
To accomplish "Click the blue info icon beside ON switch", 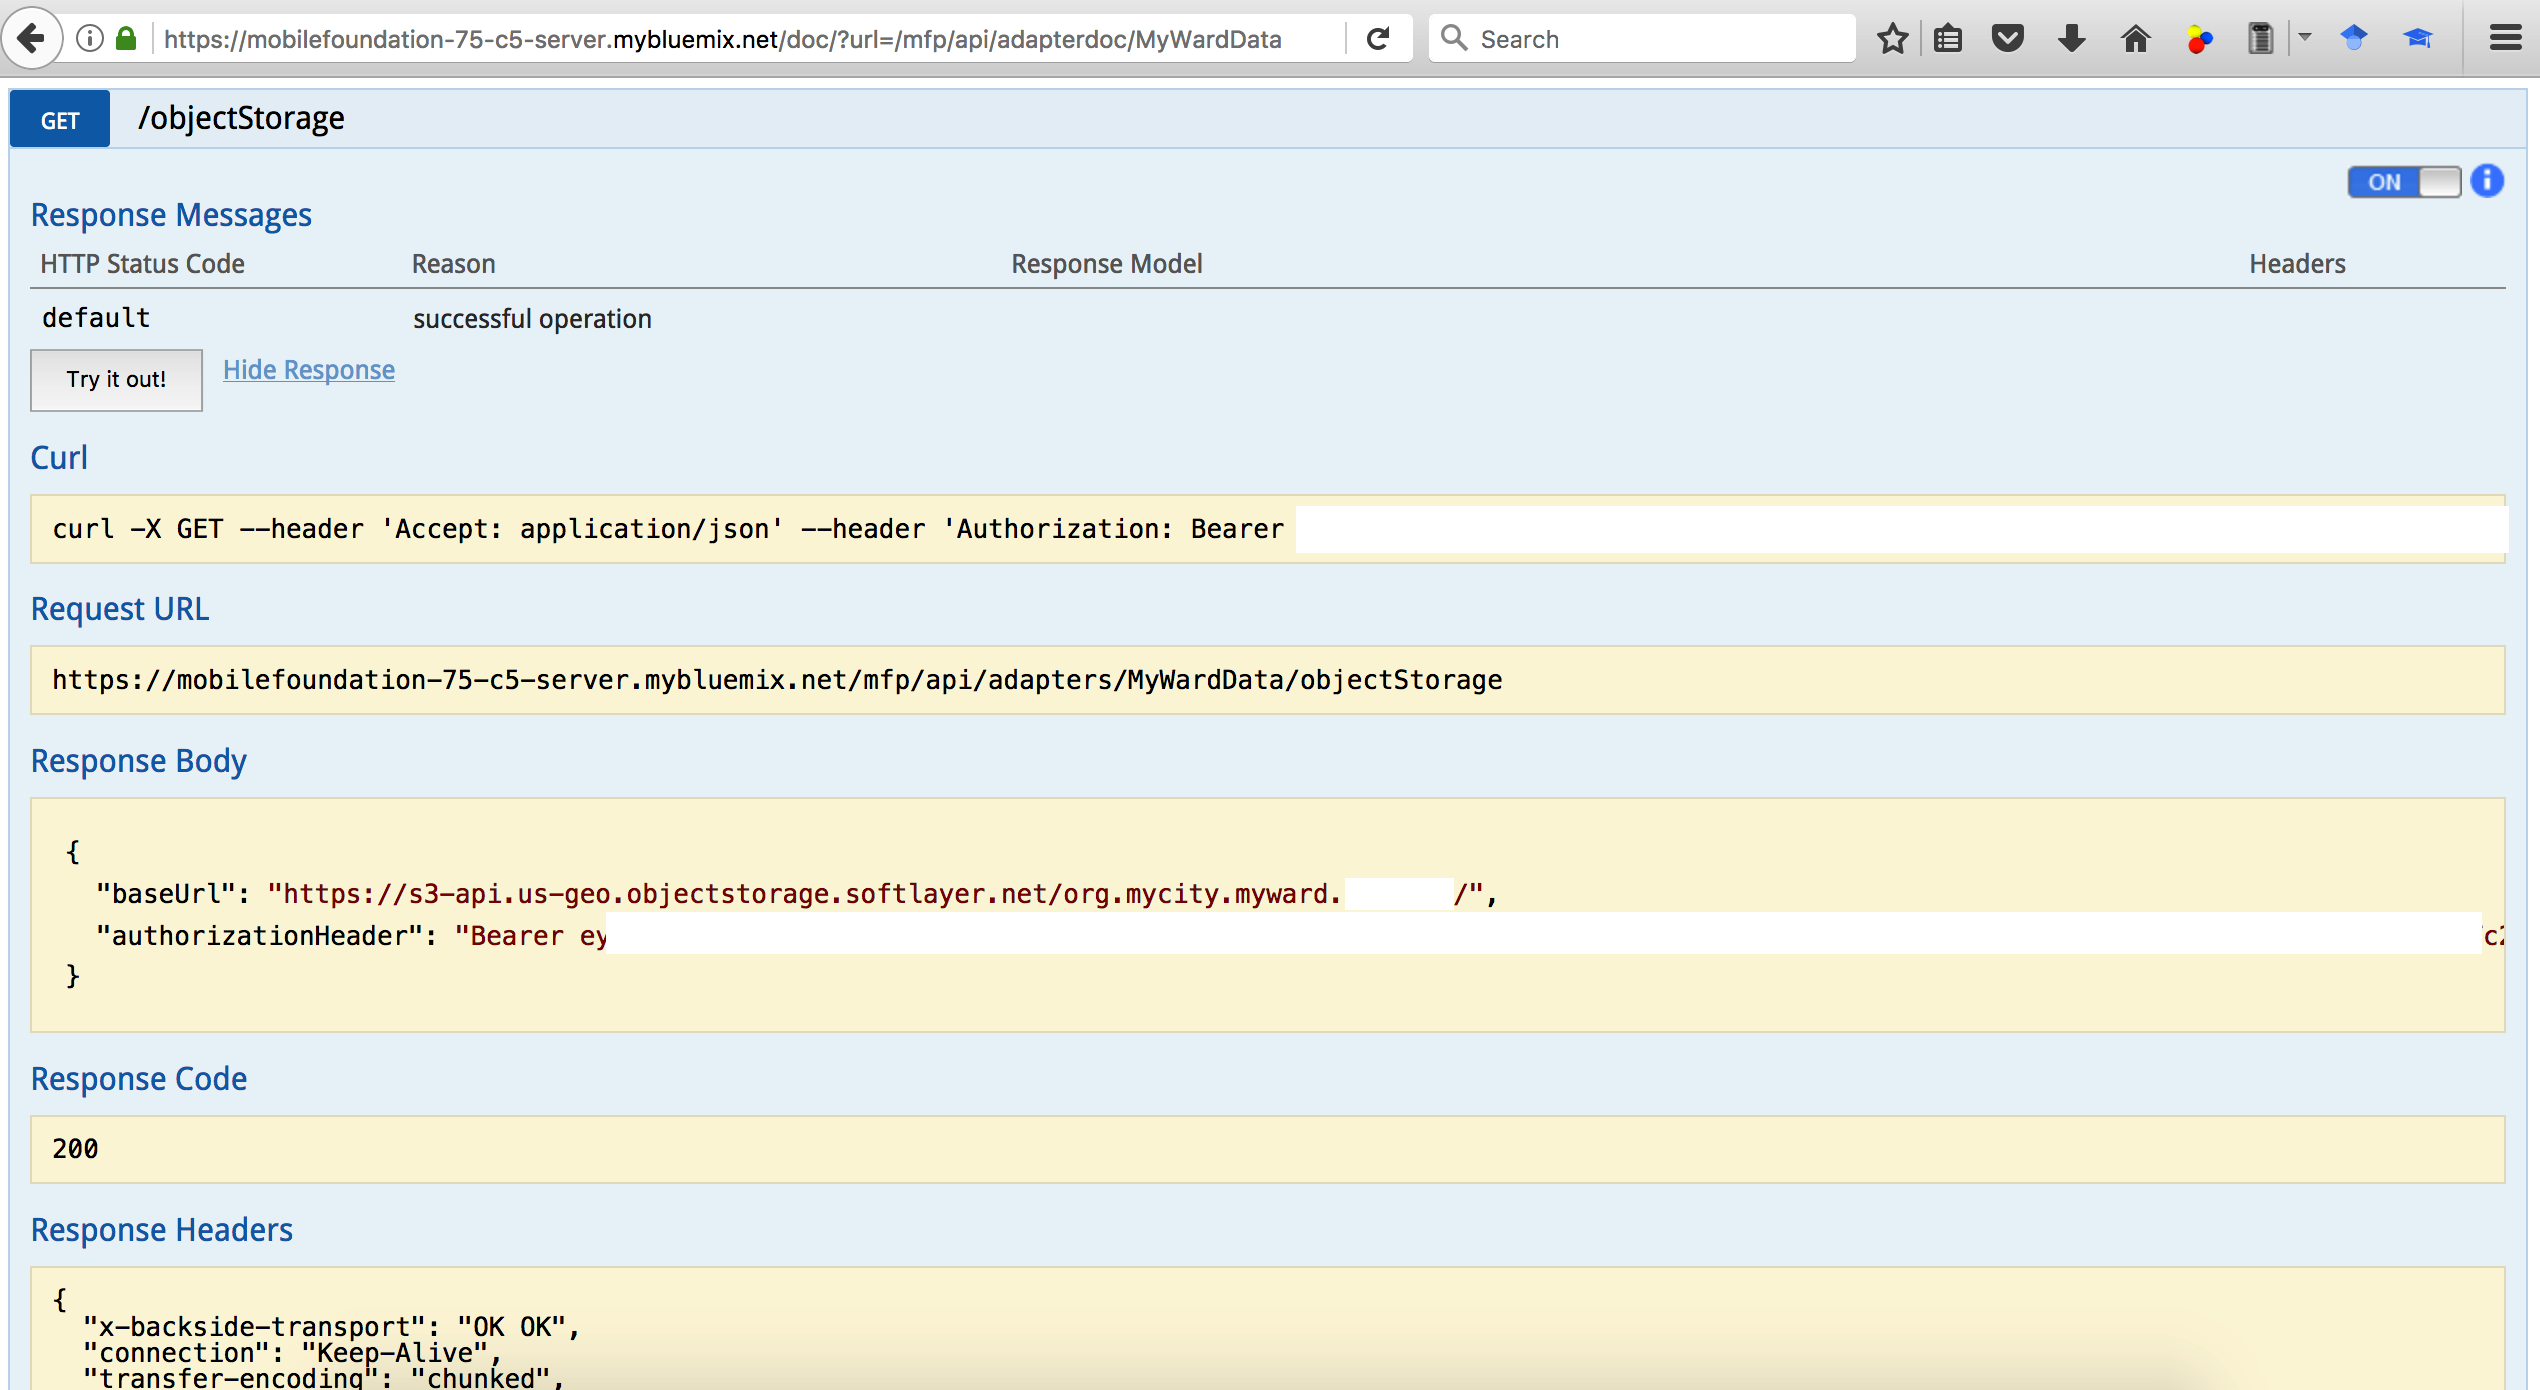I will [x=2486, y=181].
